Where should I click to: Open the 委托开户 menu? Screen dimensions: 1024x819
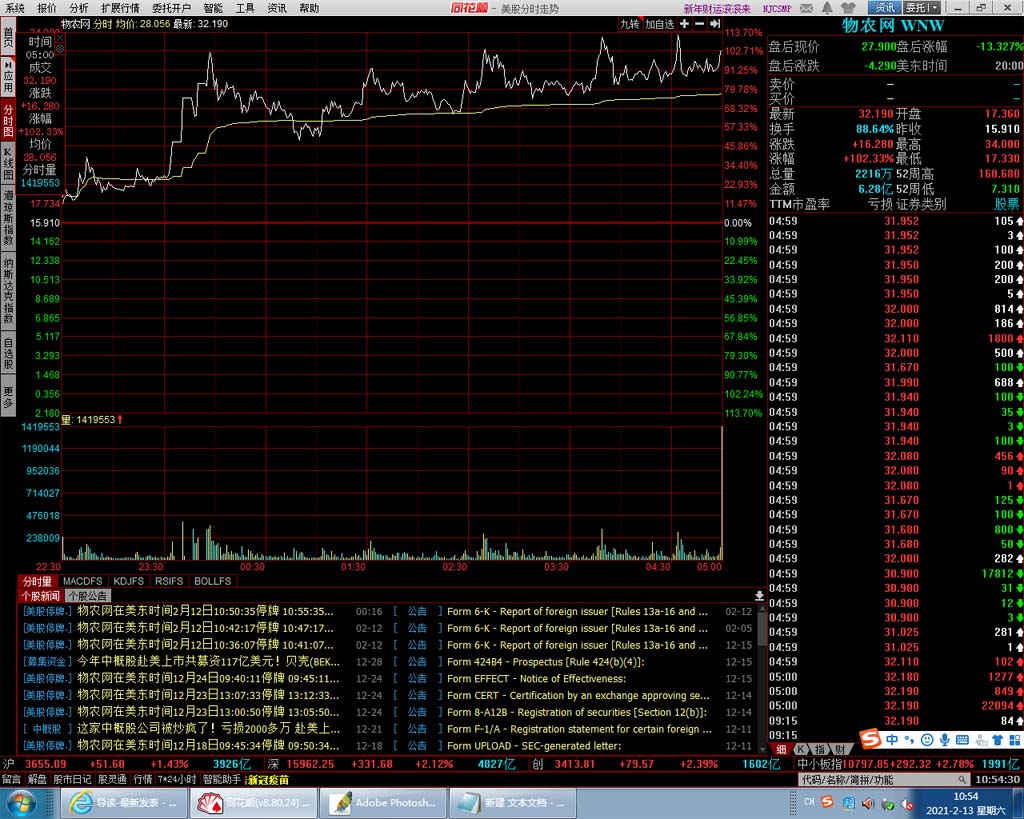[x=171, y=8]
